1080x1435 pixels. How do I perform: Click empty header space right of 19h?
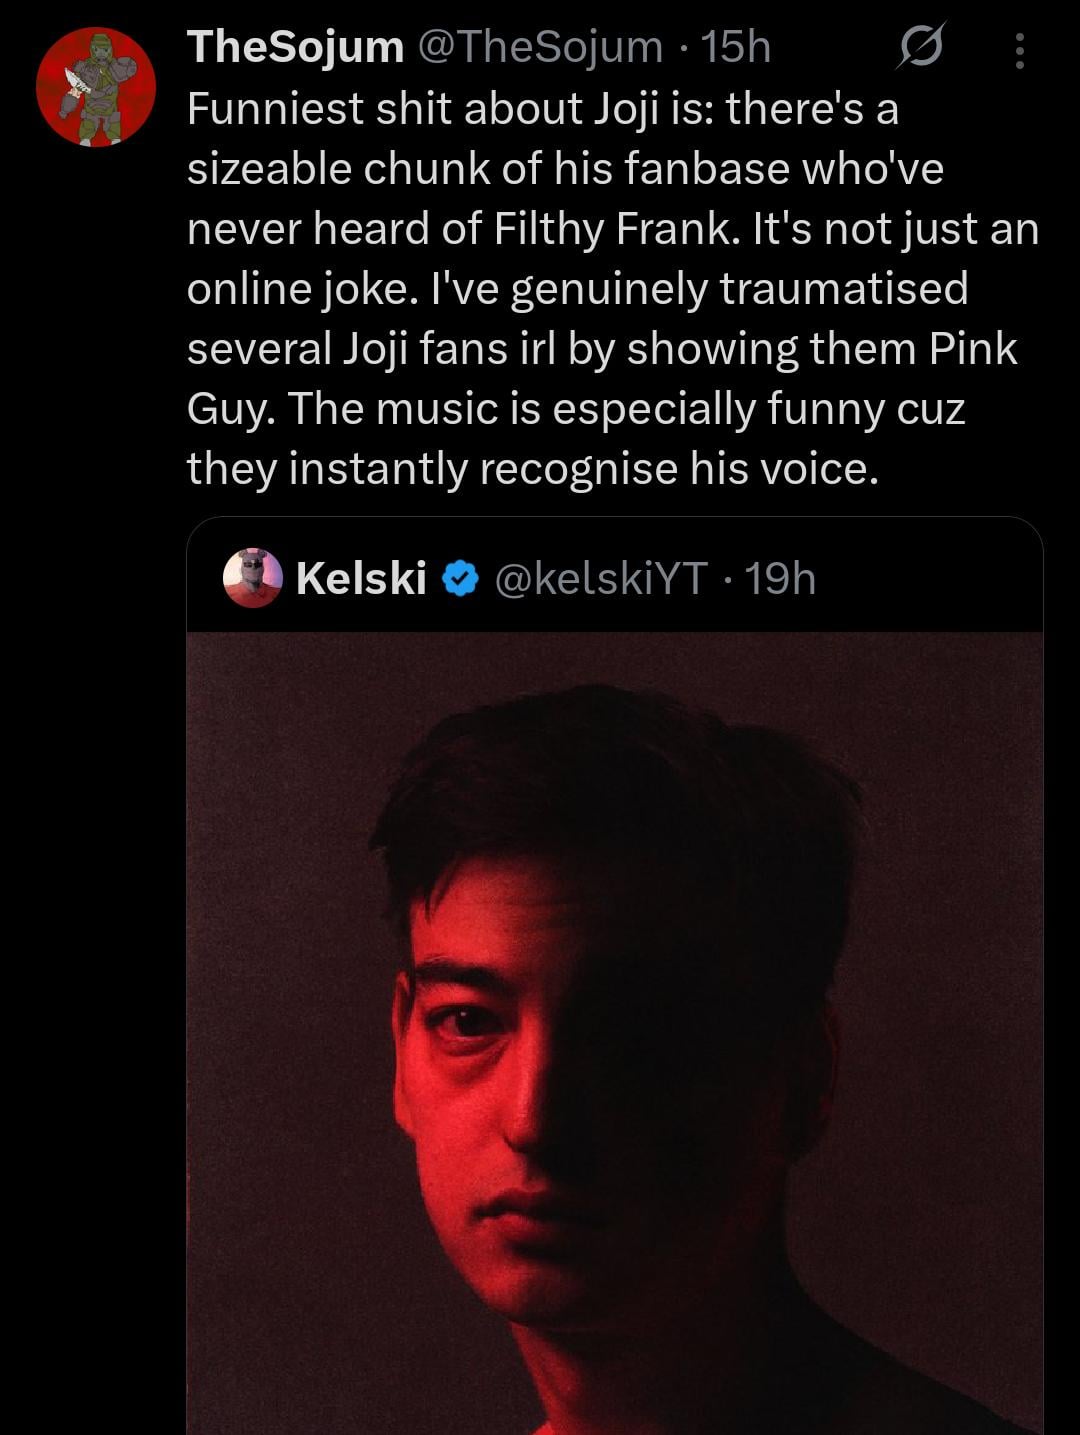click(x=930, y=578)
